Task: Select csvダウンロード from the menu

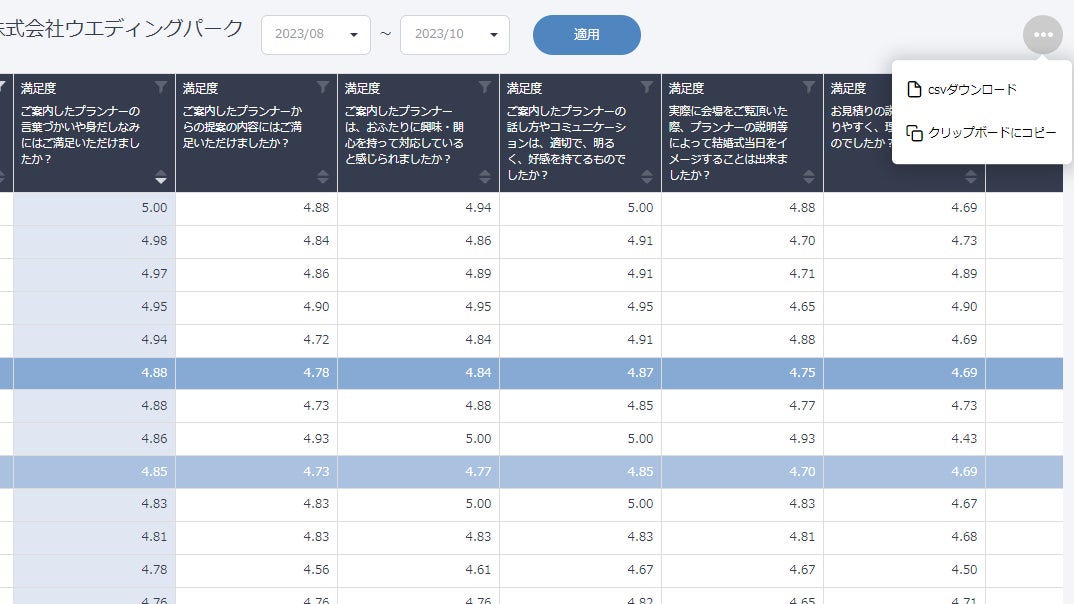Action: tap(971, 90)
